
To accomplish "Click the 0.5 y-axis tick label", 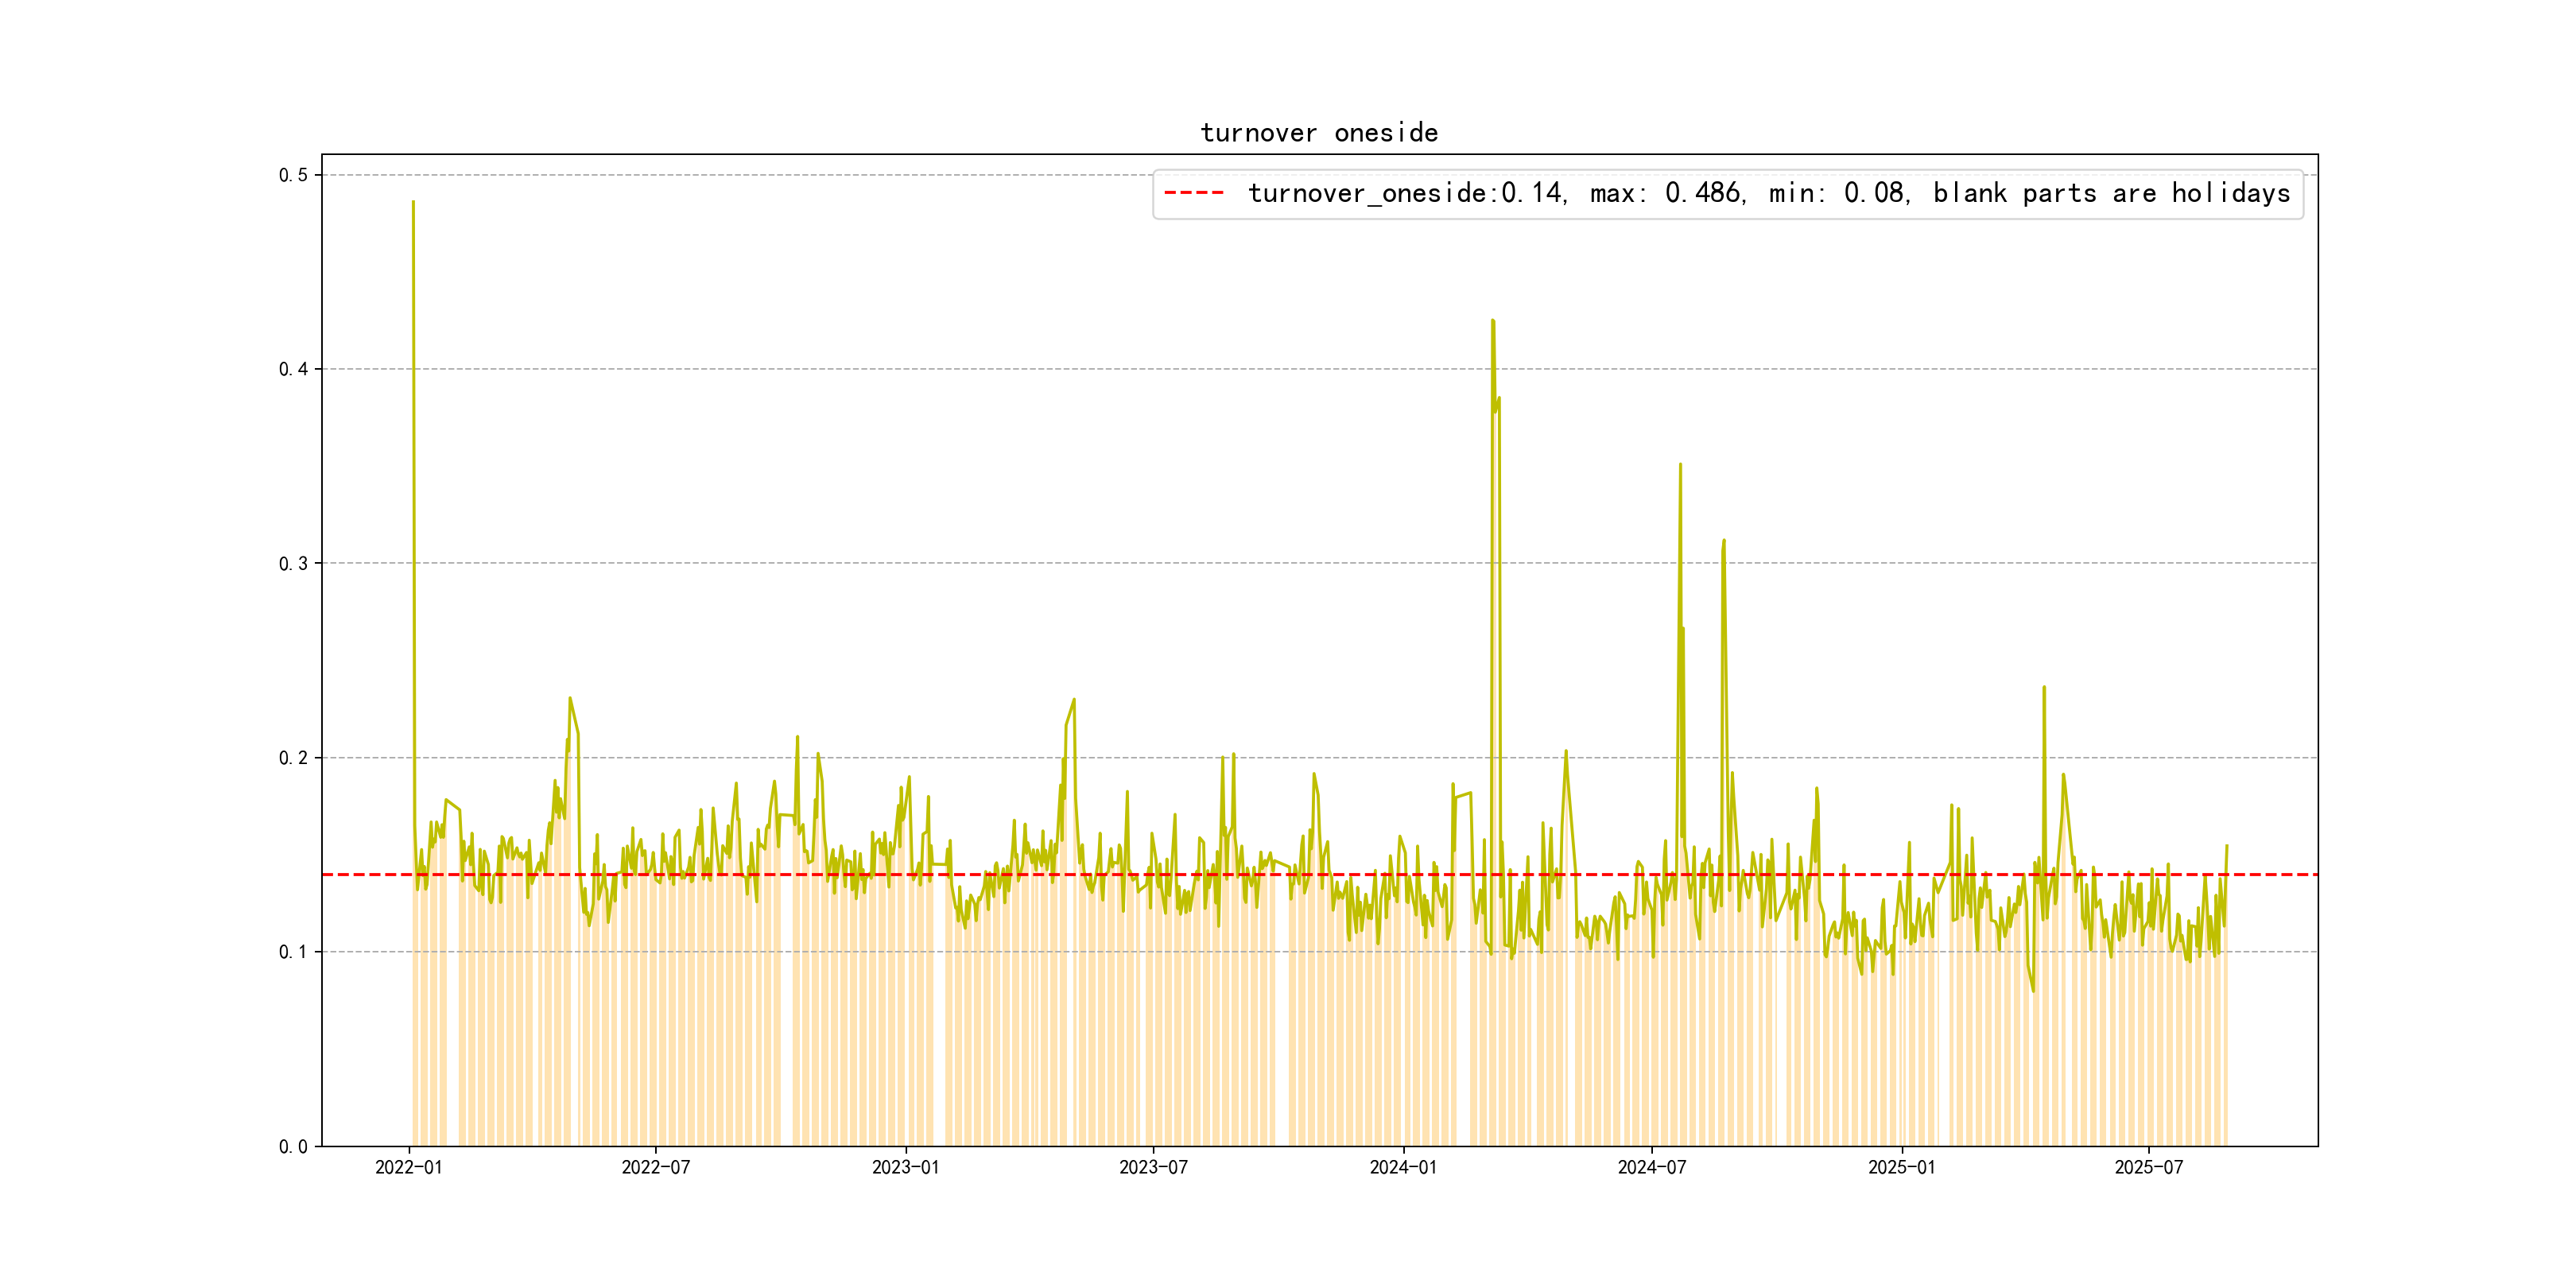I will pyautogui.click(x=293, y=175).
